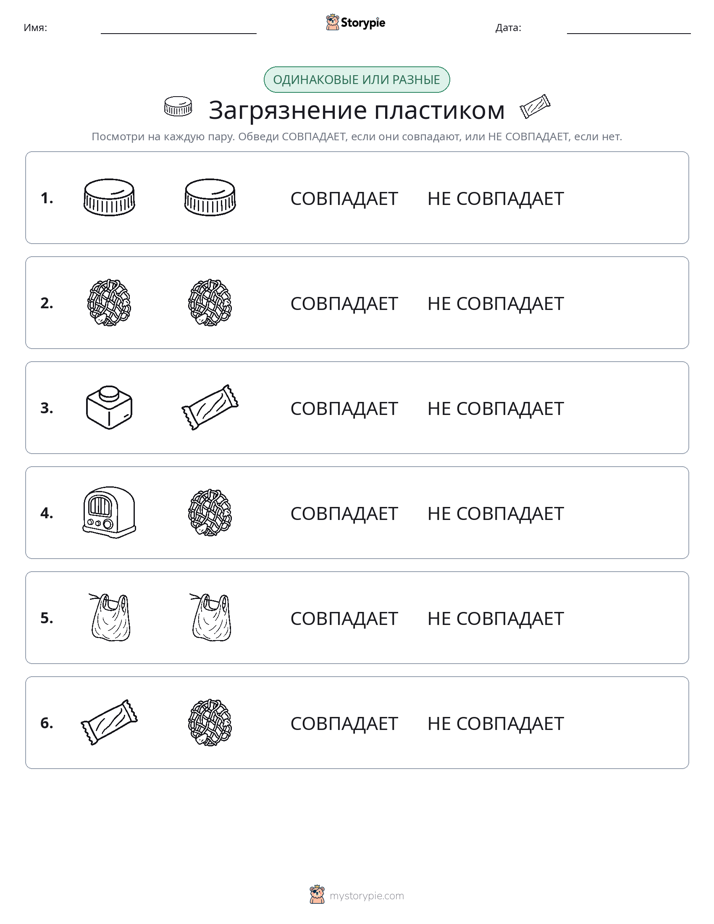This screenshot has height=924, width=714.
Task: Click the candy wrapper icon beside the title
Action: click(x=535, y=107)
